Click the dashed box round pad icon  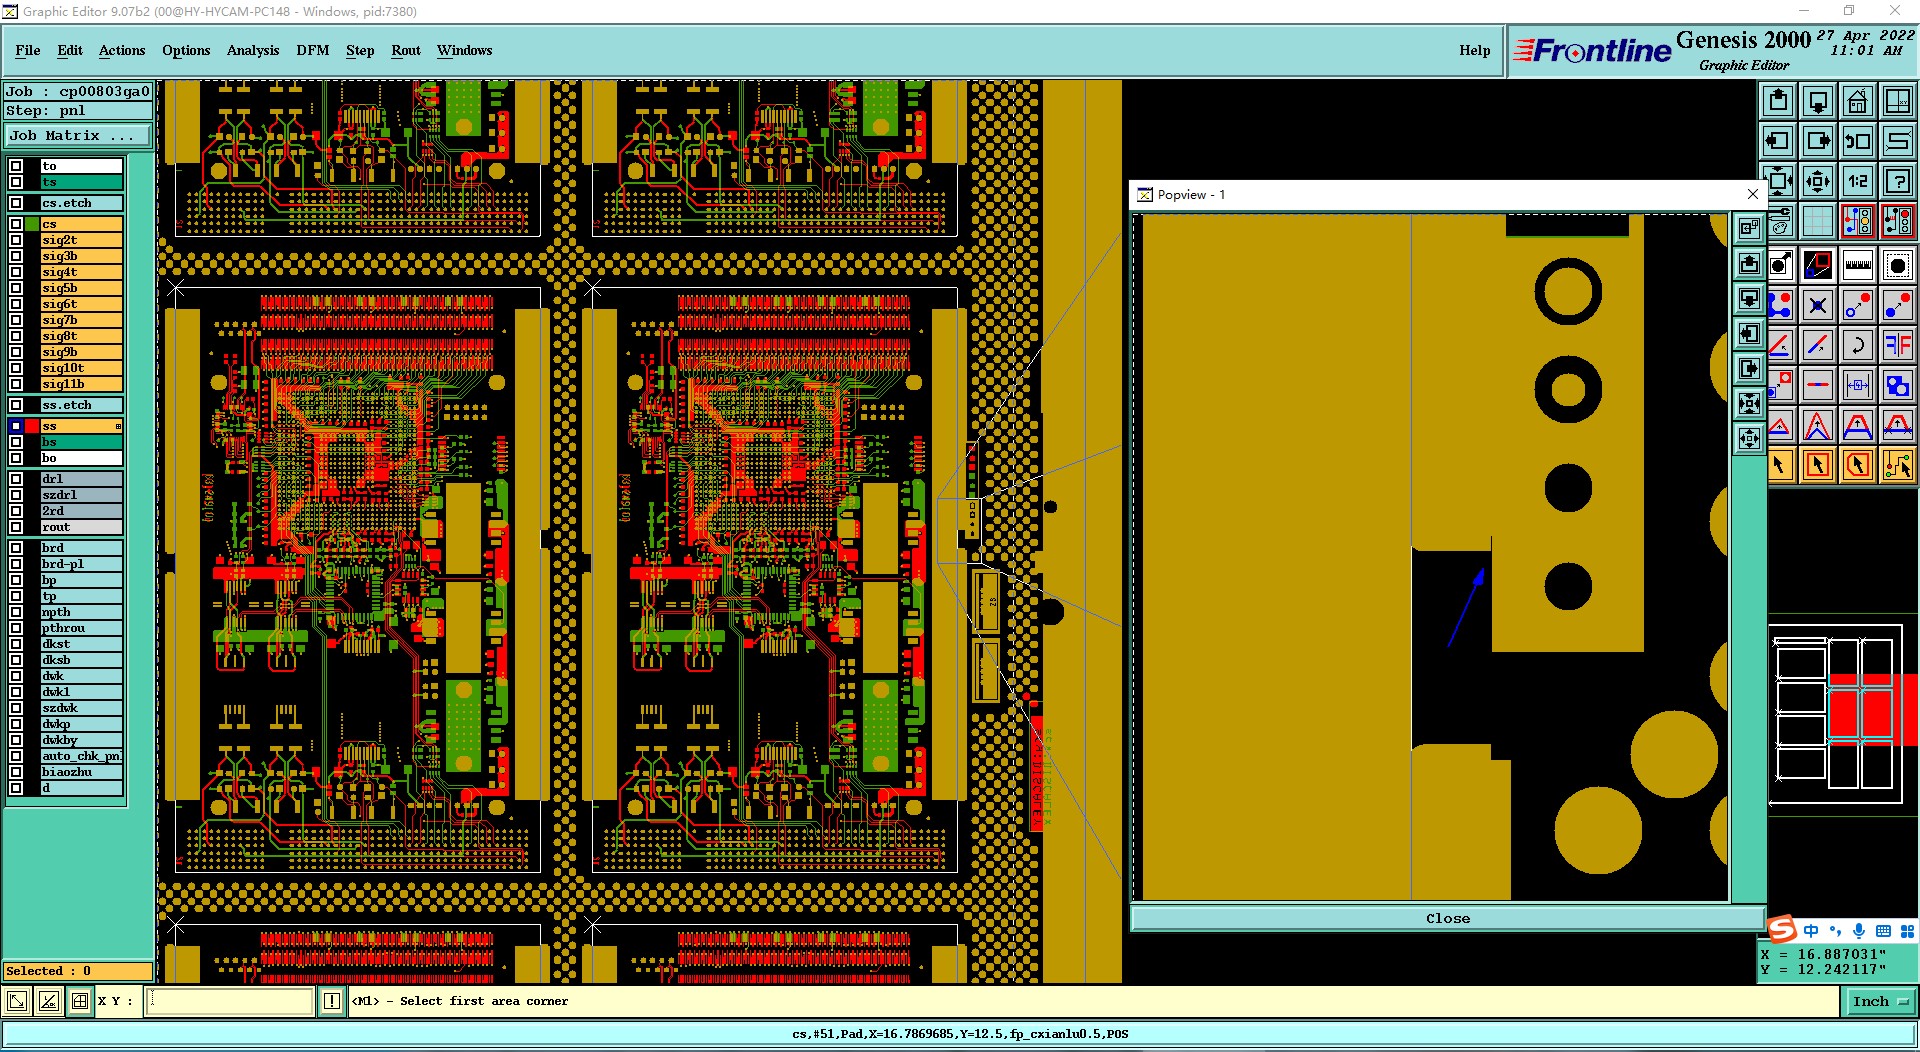tap(1898, 265)
